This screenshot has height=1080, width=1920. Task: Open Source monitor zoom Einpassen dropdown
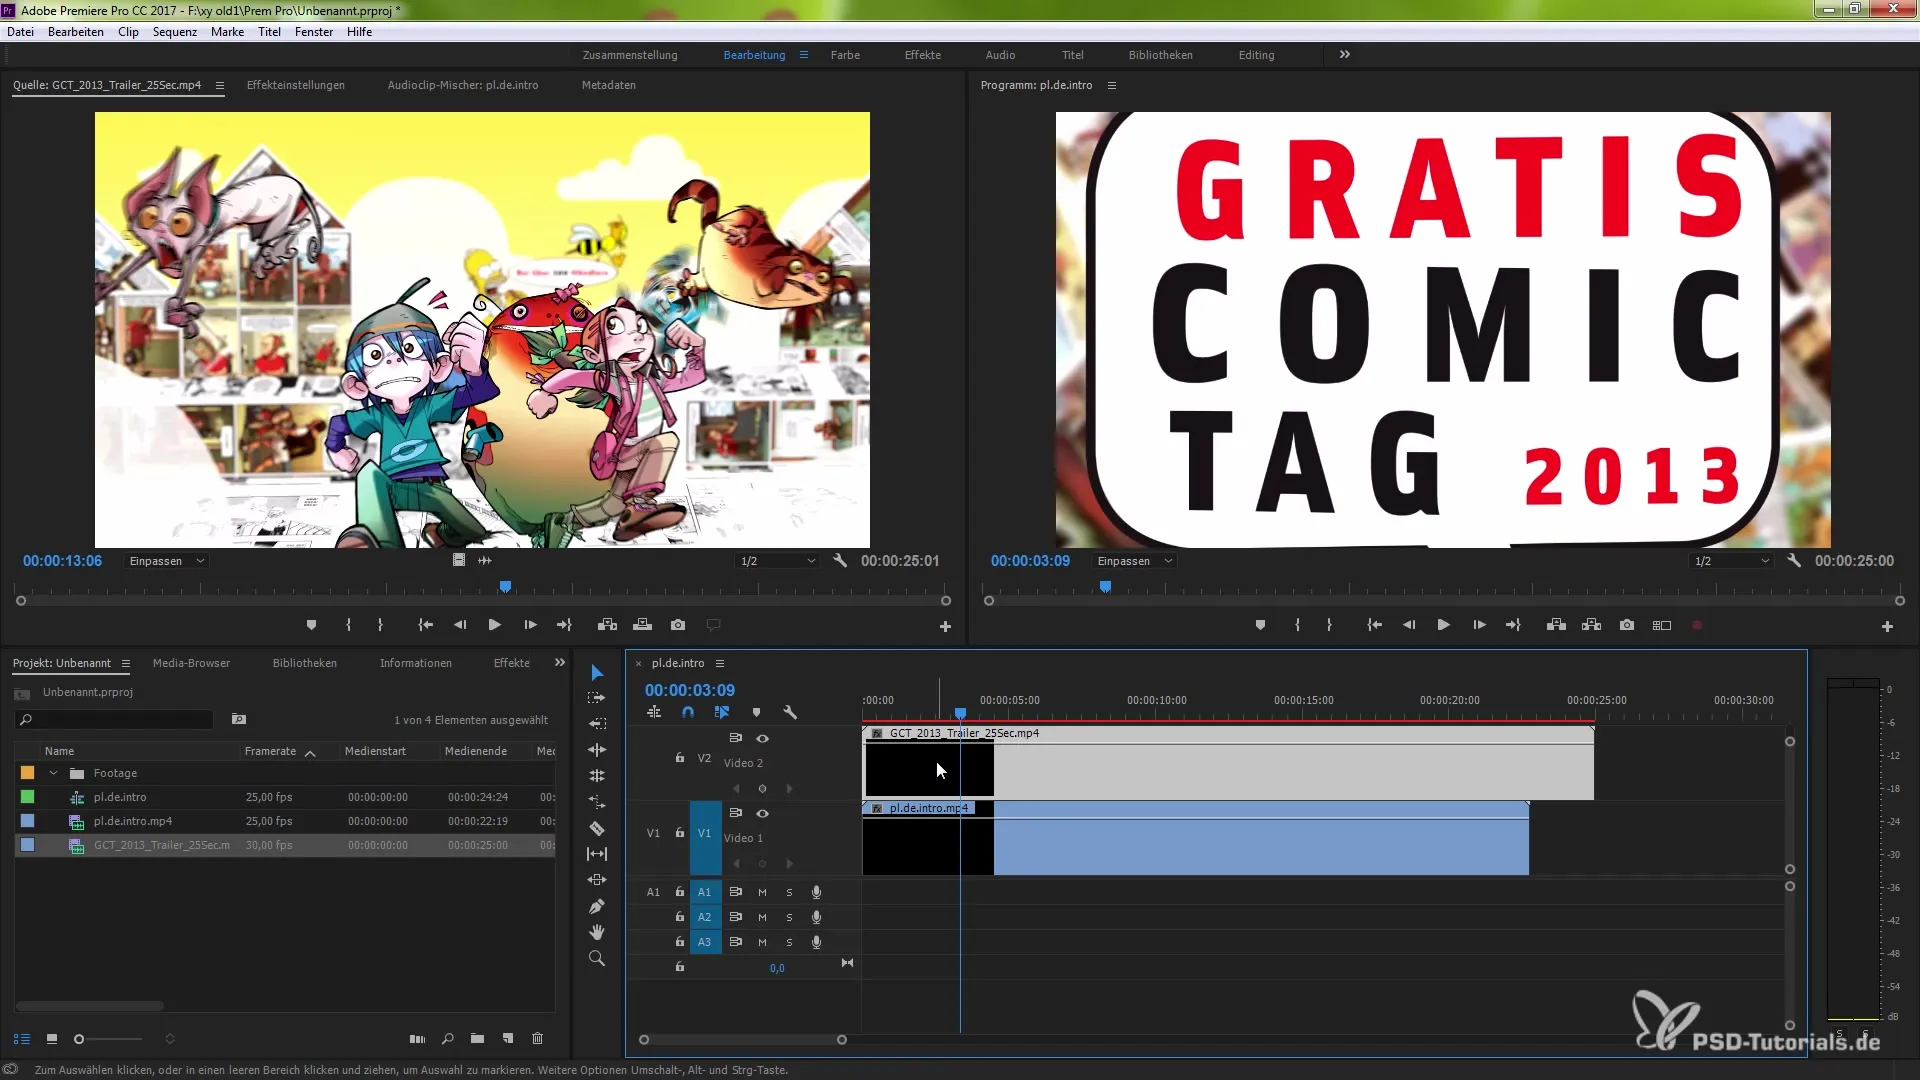tap(166, 561)
